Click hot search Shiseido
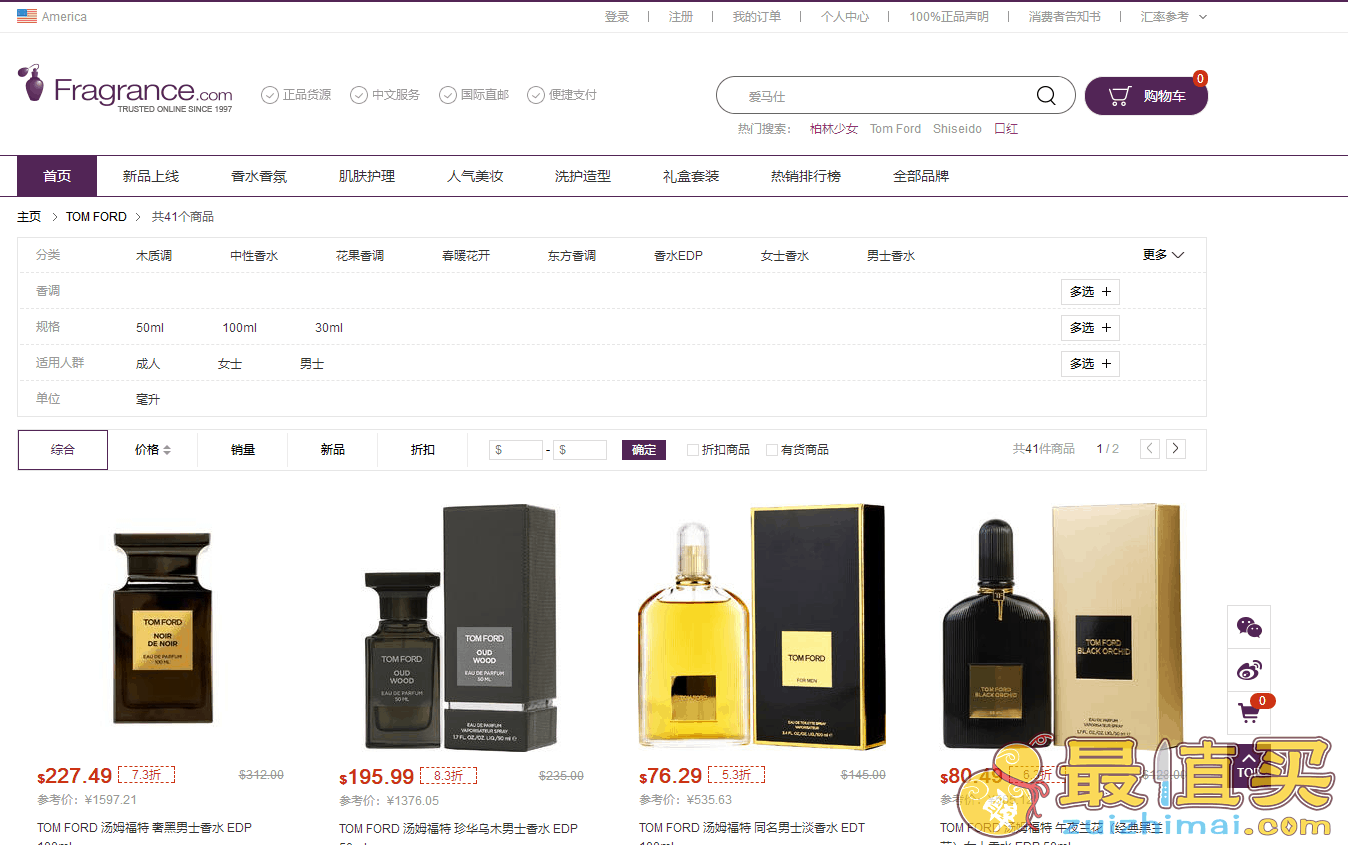Image resolution: width=1348 pixels, height=845 pixels. click(957, 129)
